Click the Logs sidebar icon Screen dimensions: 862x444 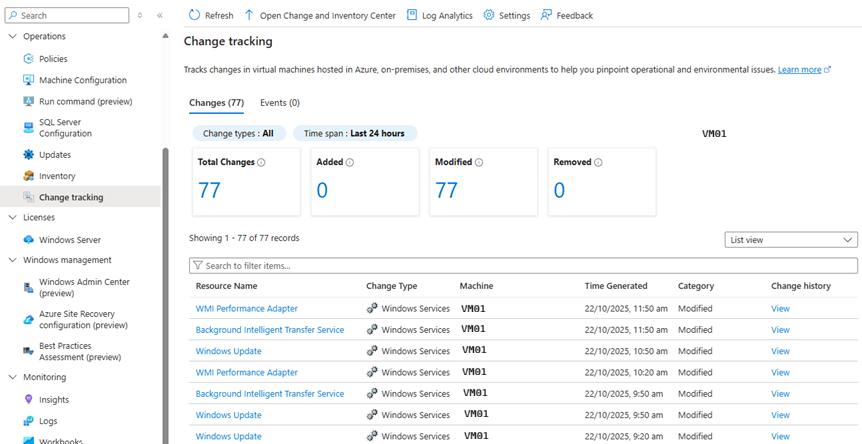click(29, 421)
